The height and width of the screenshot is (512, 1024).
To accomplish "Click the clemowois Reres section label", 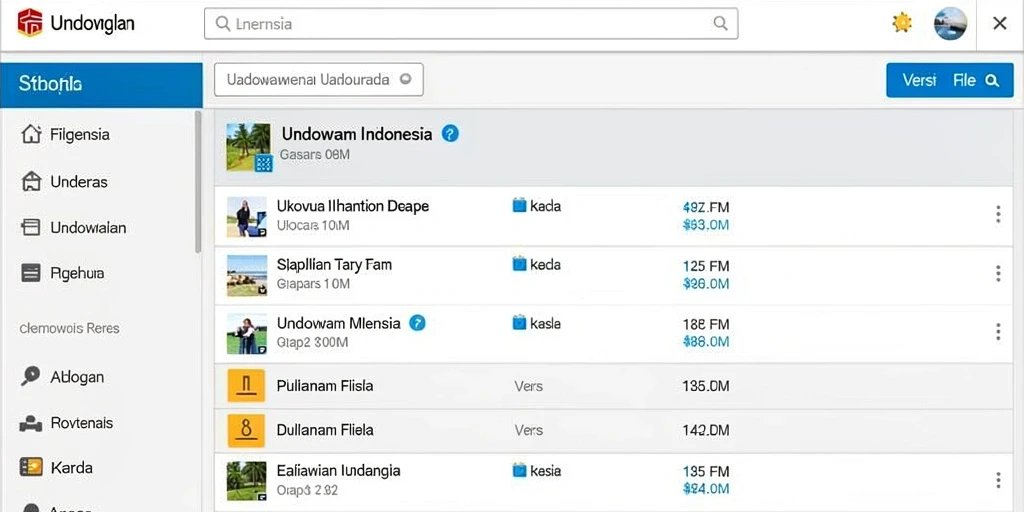I will [69, 328].
